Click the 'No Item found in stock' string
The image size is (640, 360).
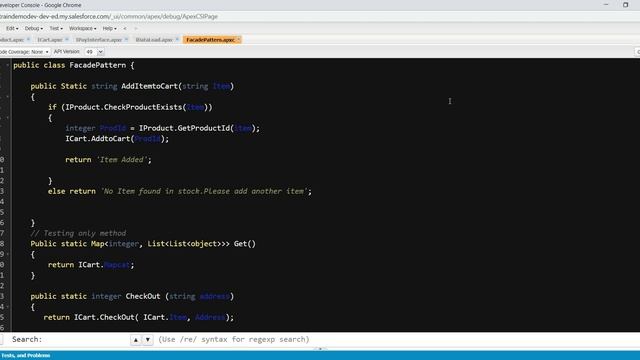204,191
